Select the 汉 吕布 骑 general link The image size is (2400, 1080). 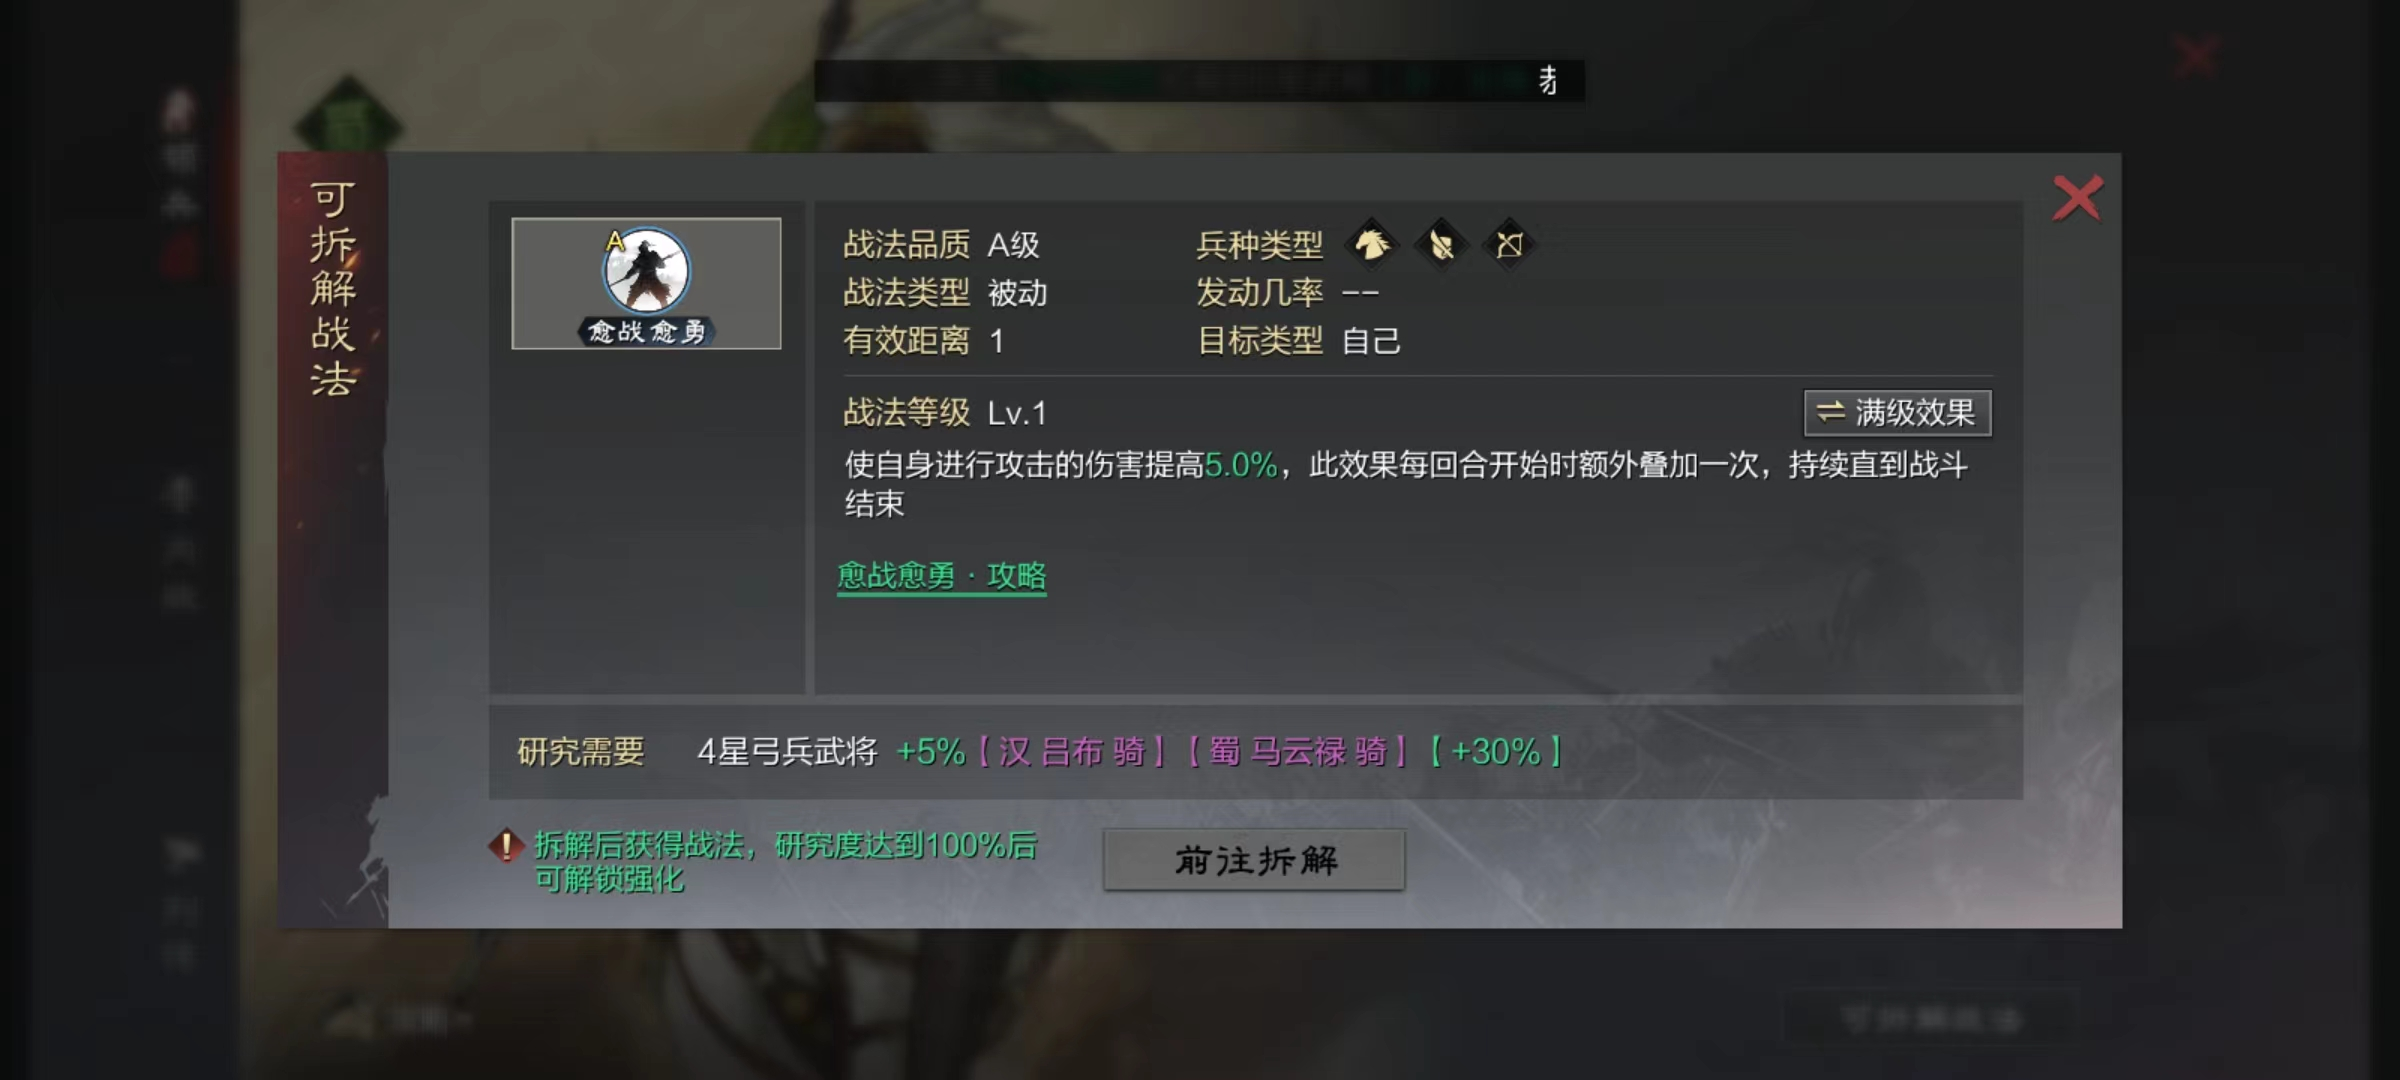1071,752
